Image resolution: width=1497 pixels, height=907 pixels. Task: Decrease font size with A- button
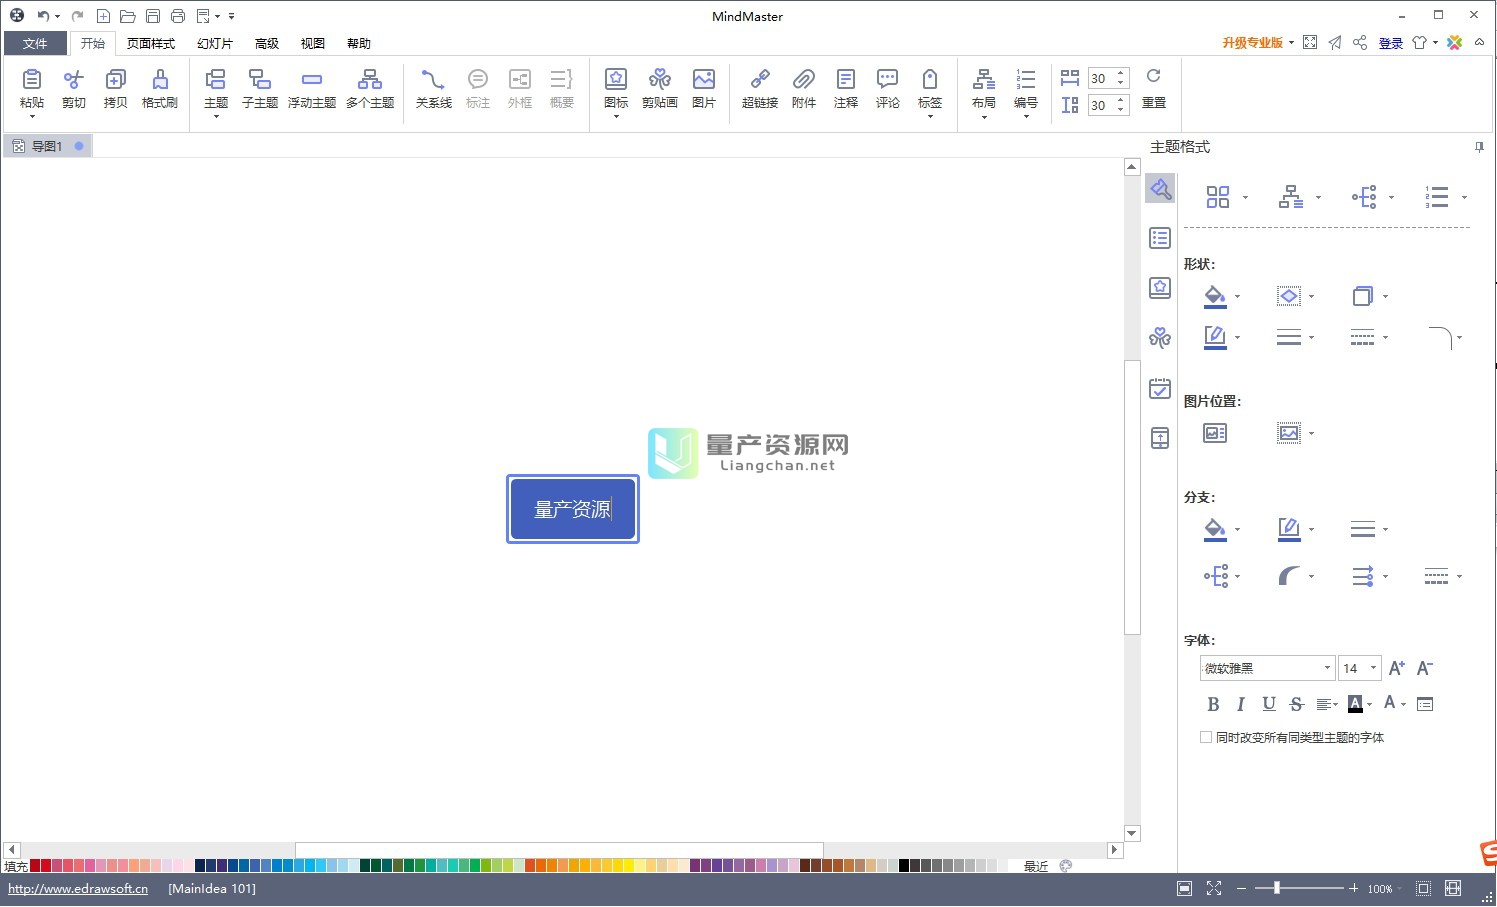[1425, 668]
